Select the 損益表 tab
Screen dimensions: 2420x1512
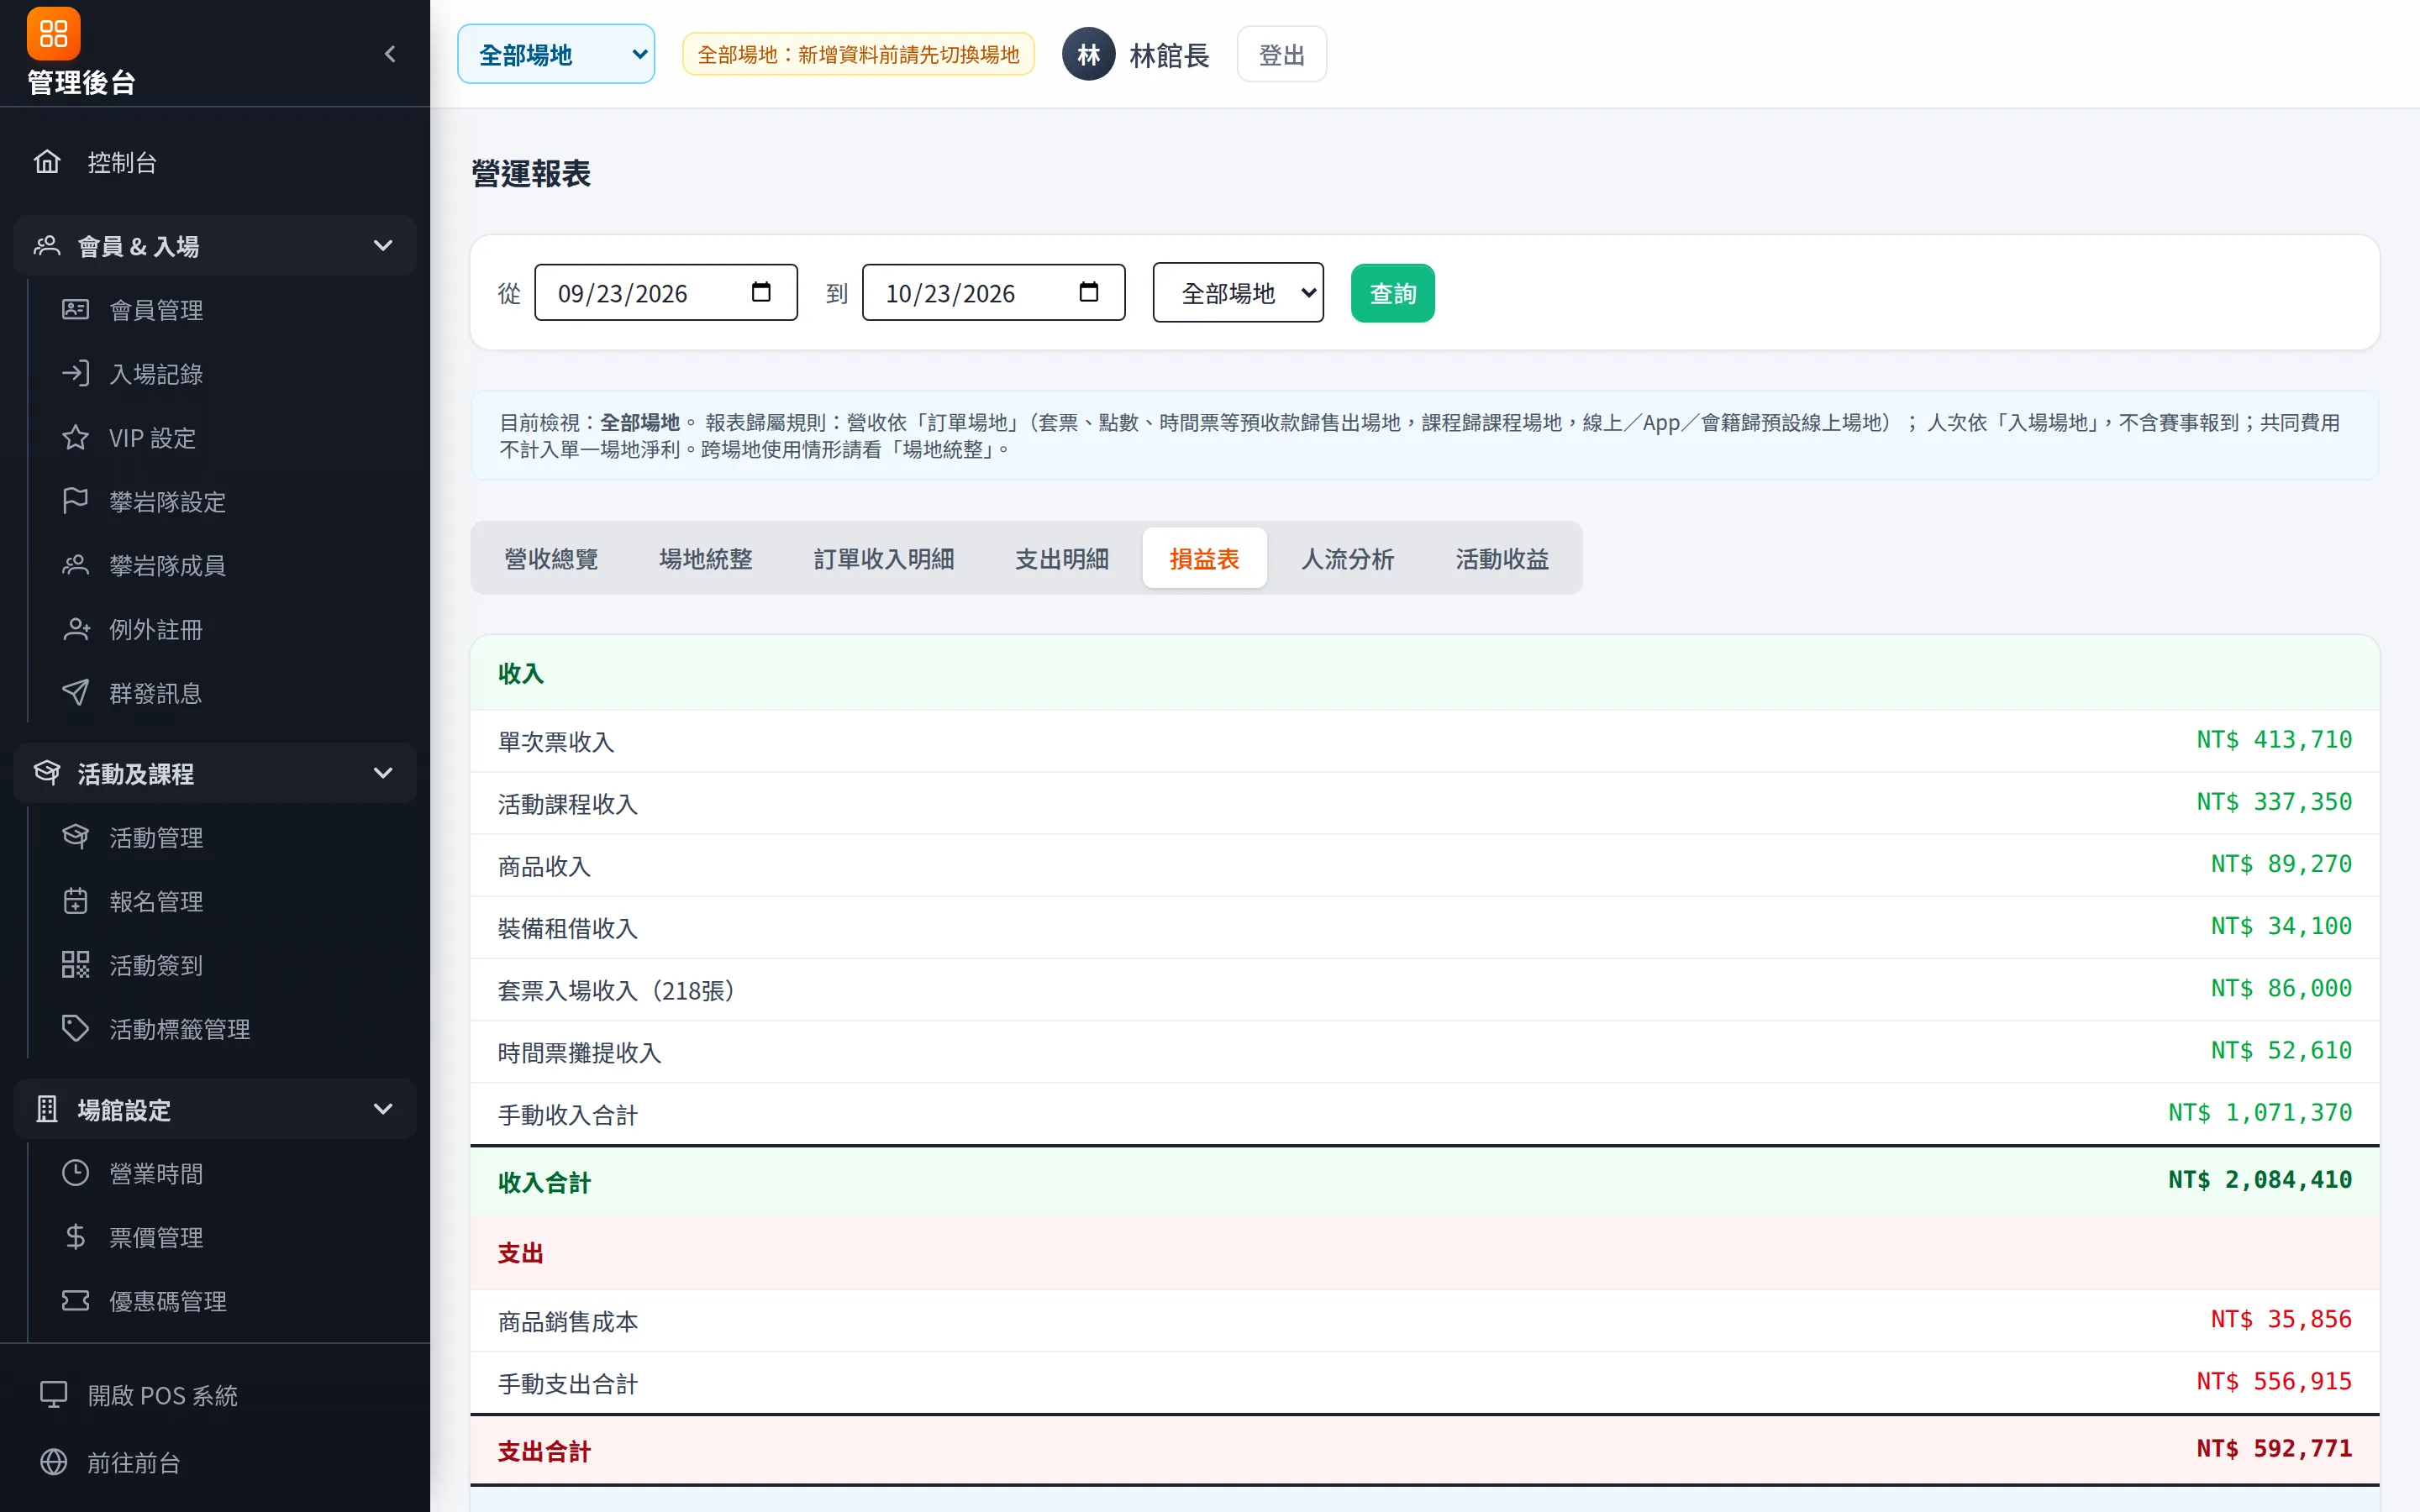point(1204,558)
